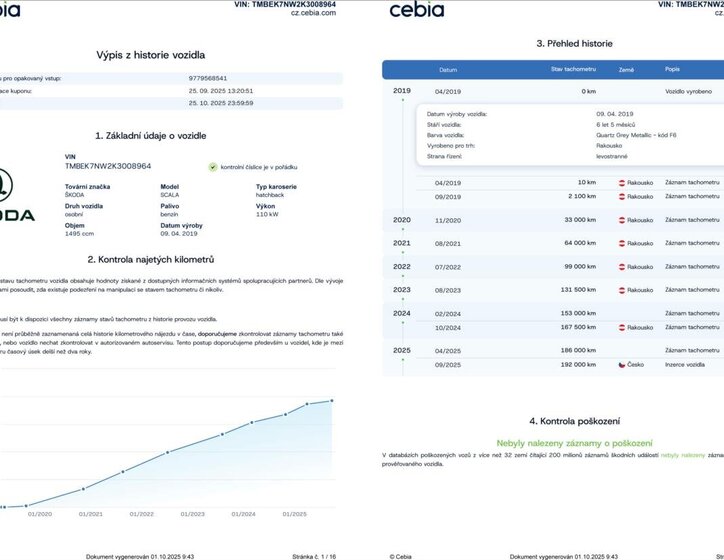Screen dimensions: 724x560
Task: Select the 'Datum' column header
Action: click(448, 70)
